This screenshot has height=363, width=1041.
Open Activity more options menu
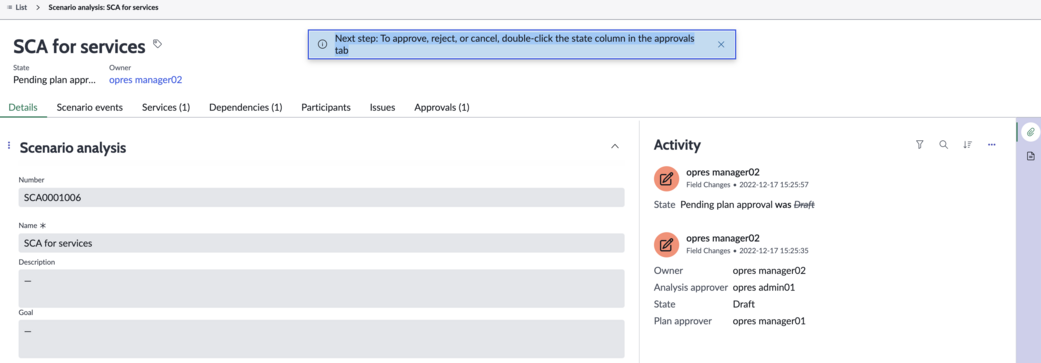click(992, 145)
